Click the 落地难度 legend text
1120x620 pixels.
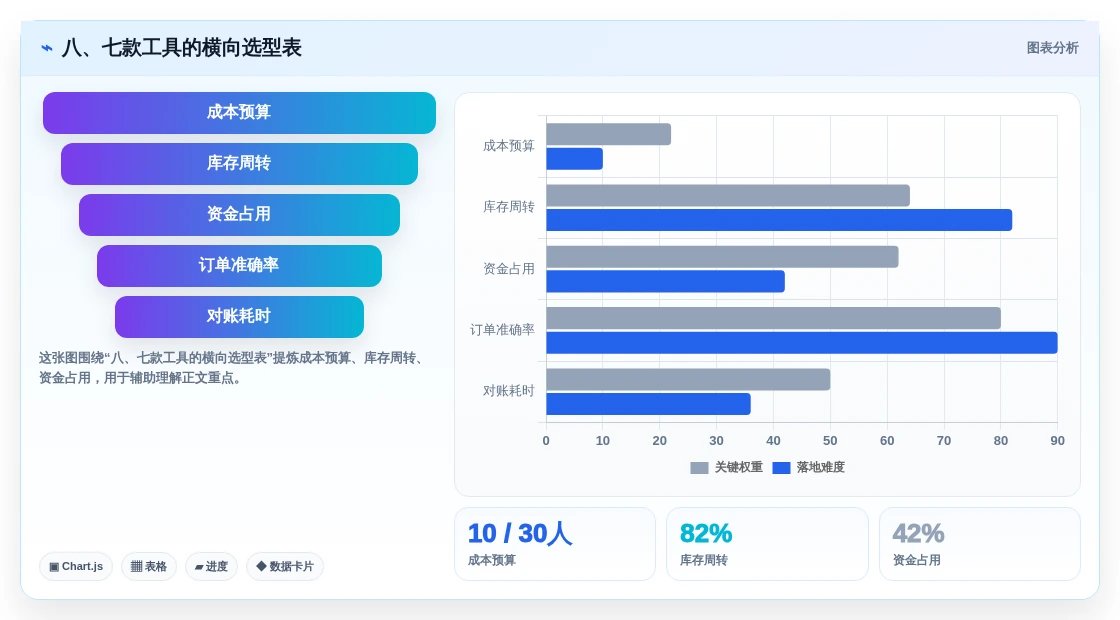821,467
